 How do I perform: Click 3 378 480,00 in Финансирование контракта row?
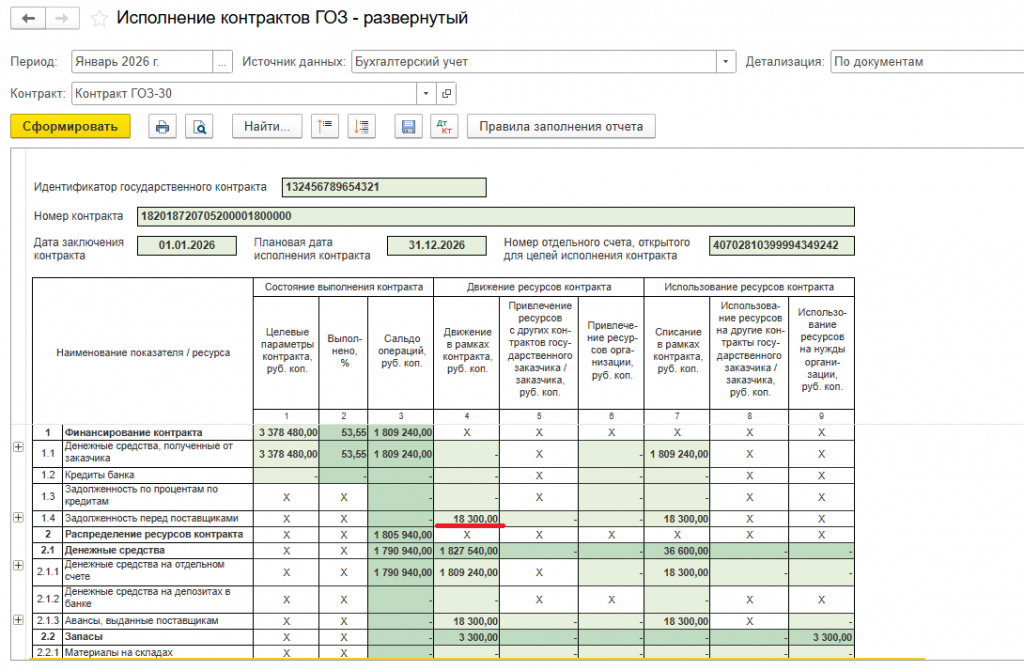(x=287, y=433)
